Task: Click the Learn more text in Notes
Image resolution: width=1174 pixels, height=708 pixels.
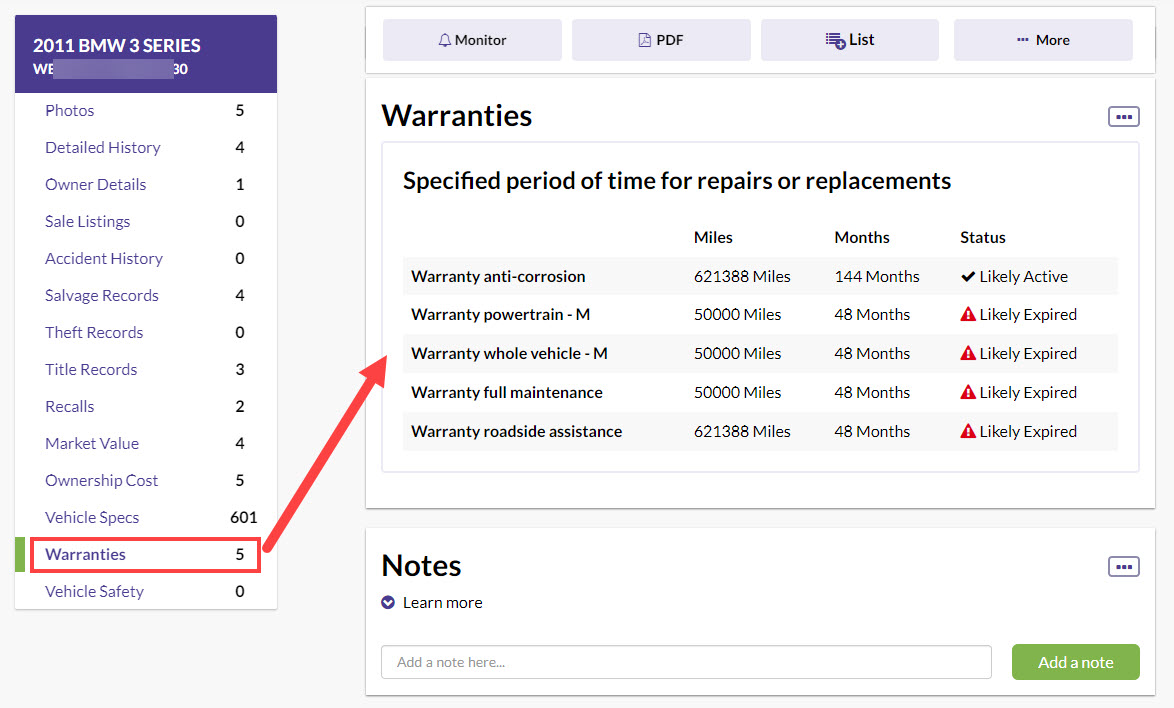Action: (x=442, y=602)
